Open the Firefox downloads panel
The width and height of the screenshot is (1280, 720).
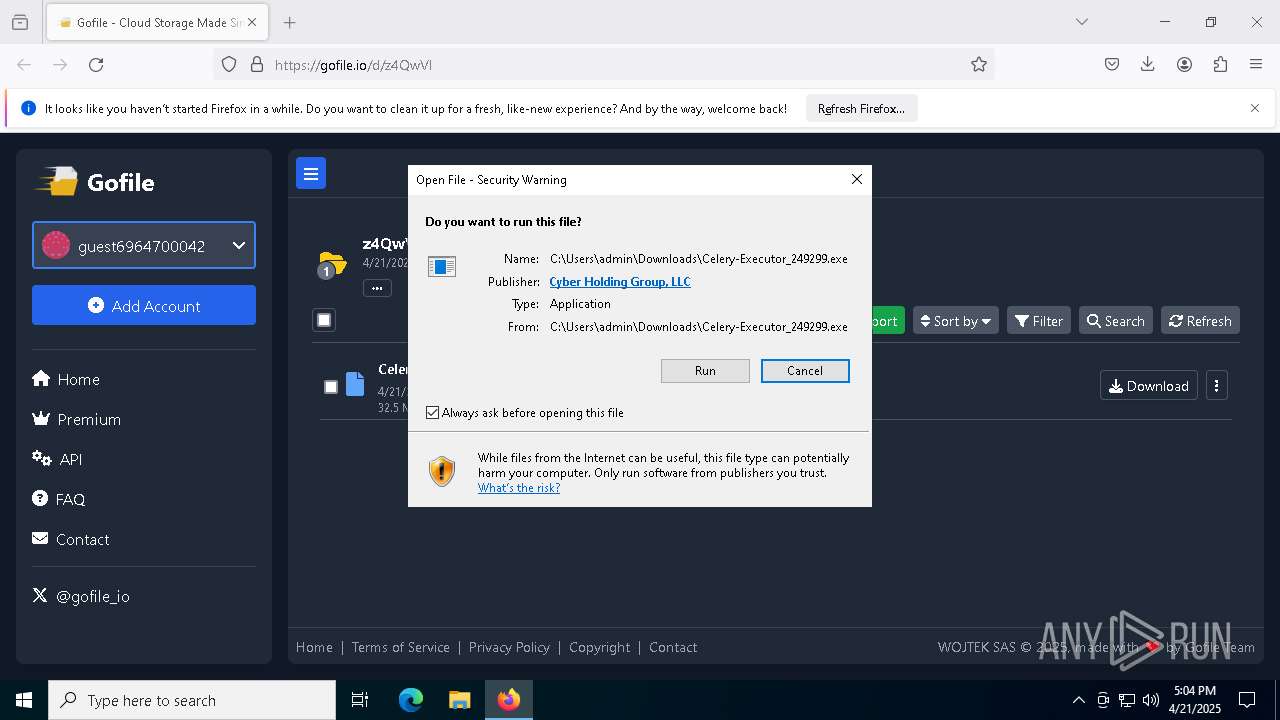click(x=1148, y=65)
